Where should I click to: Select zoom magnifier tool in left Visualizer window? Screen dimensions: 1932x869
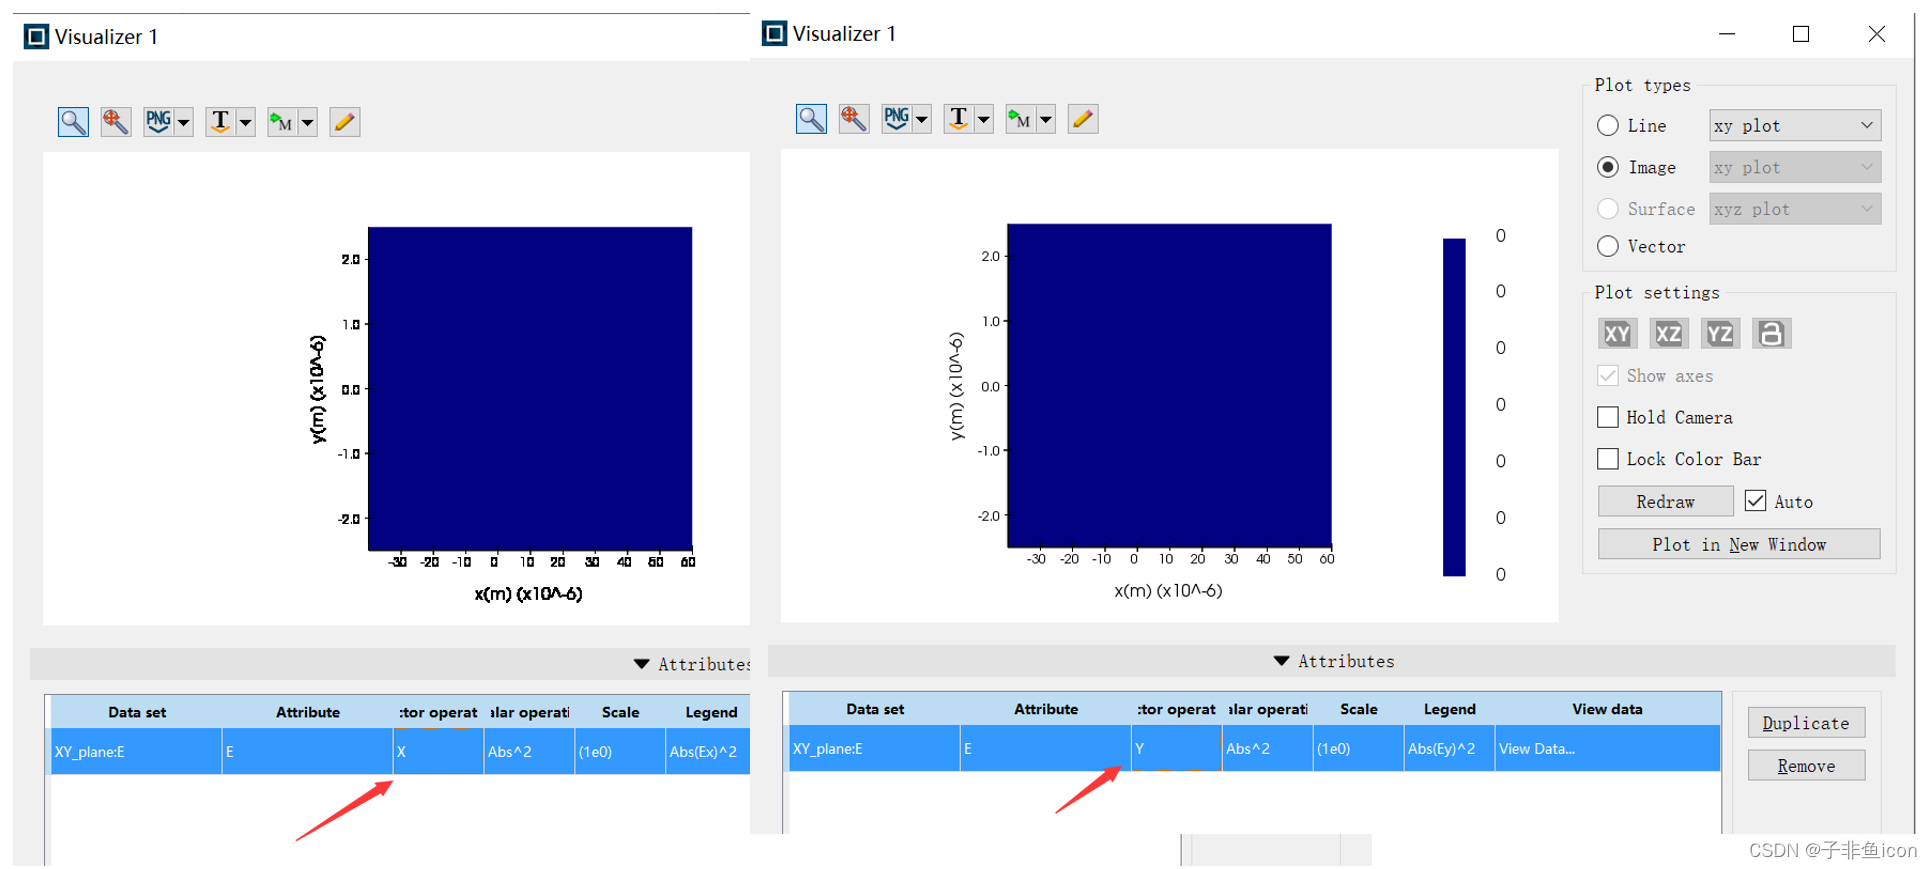[x=73, y=122]
